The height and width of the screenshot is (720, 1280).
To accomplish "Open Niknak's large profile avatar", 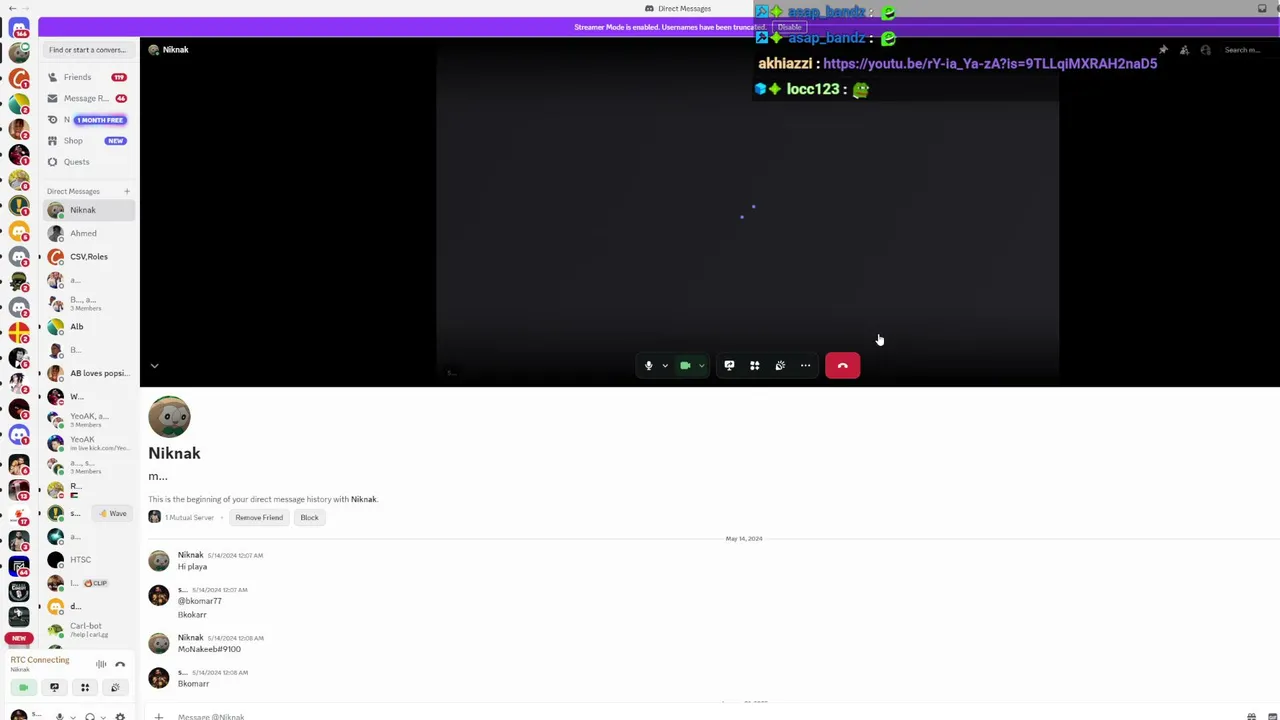I will (169, 417).
